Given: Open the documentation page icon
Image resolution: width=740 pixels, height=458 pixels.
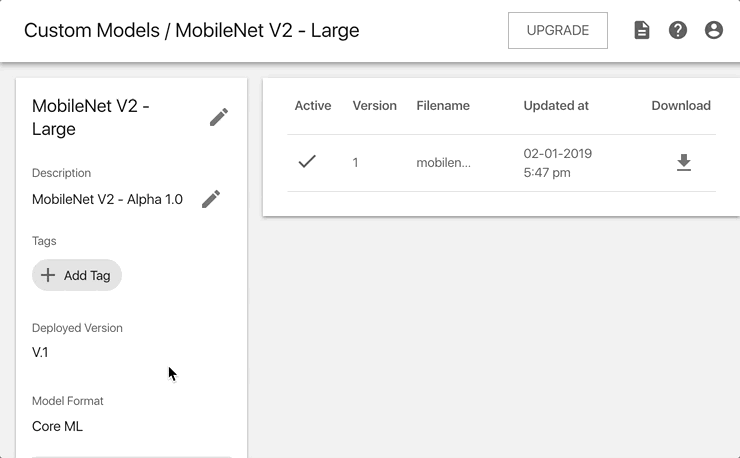Looking at the screenshot, I should pos(642,30).
